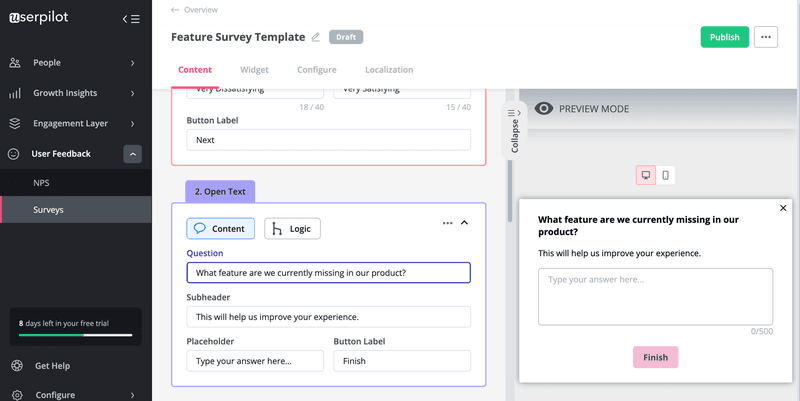Switch preview to mobile view
This screenshot has height=401, width=800.
pos(666,175)
